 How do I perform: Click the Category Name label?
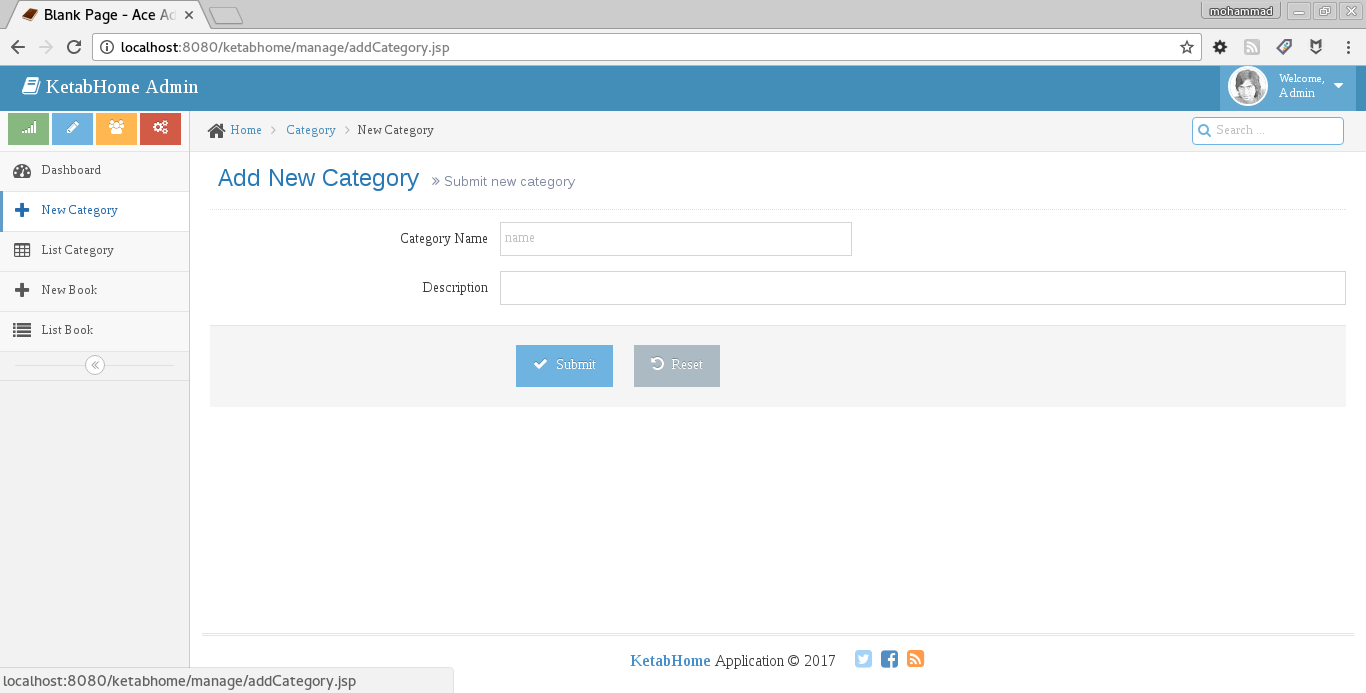pos(444,239)
